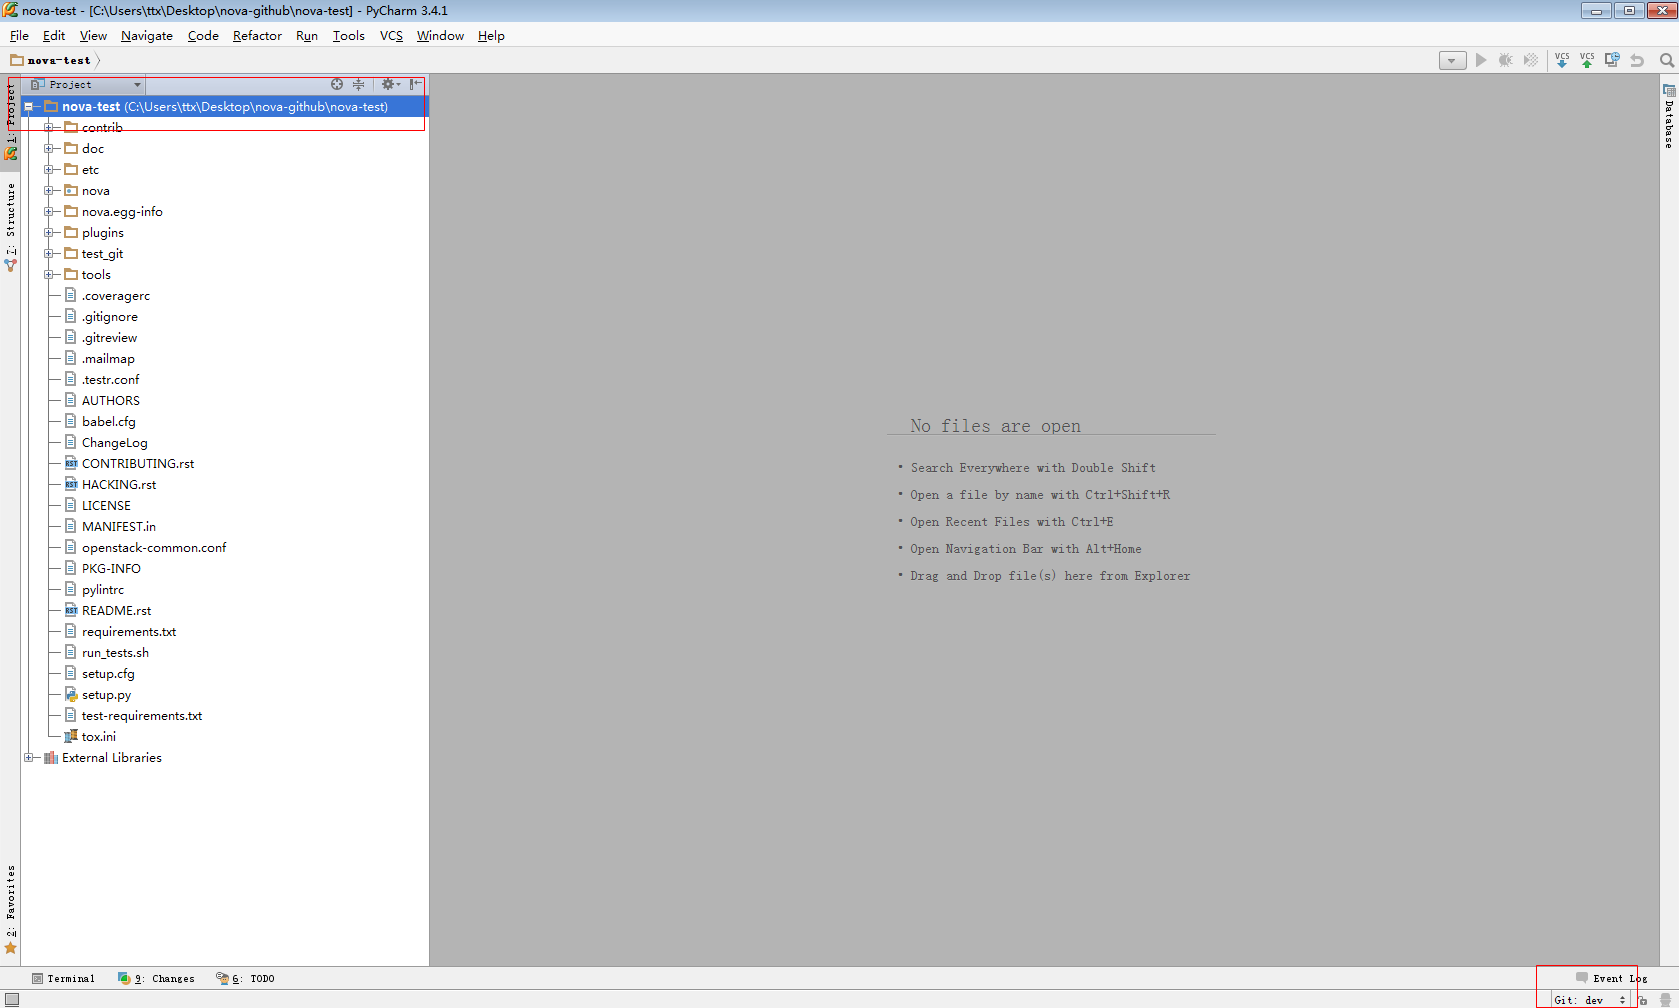The width and height of the screenshot is (1679, 1008).
Task: Click the Hector inspector icon in status bar
Action: click(x=1666, y=1000)
